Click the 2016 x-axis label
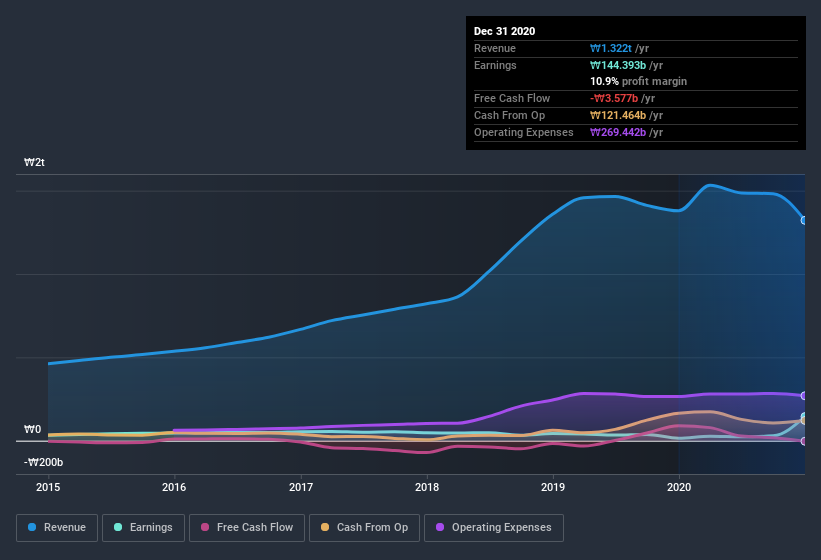821x560 pixels. [174, 487]
